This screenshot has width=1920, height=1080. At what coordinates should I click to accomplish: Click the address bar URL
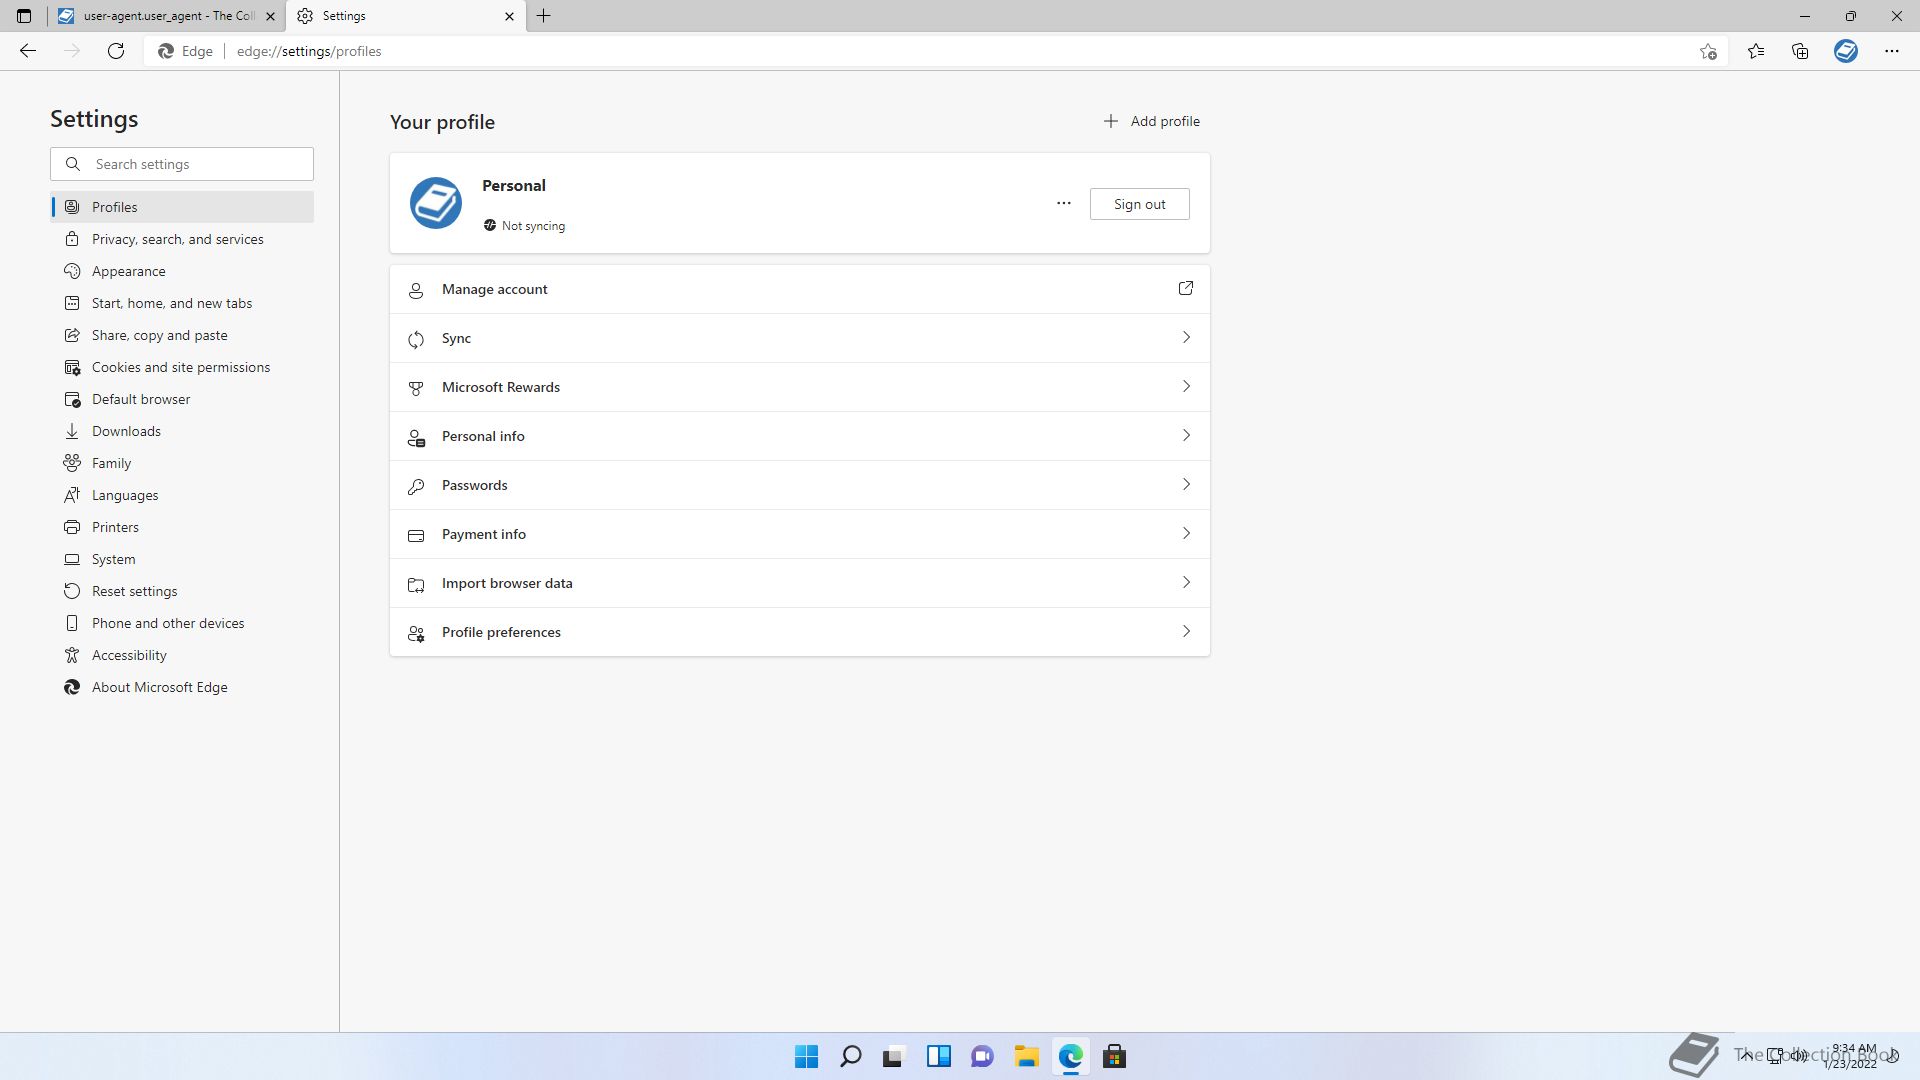(309, 51)
